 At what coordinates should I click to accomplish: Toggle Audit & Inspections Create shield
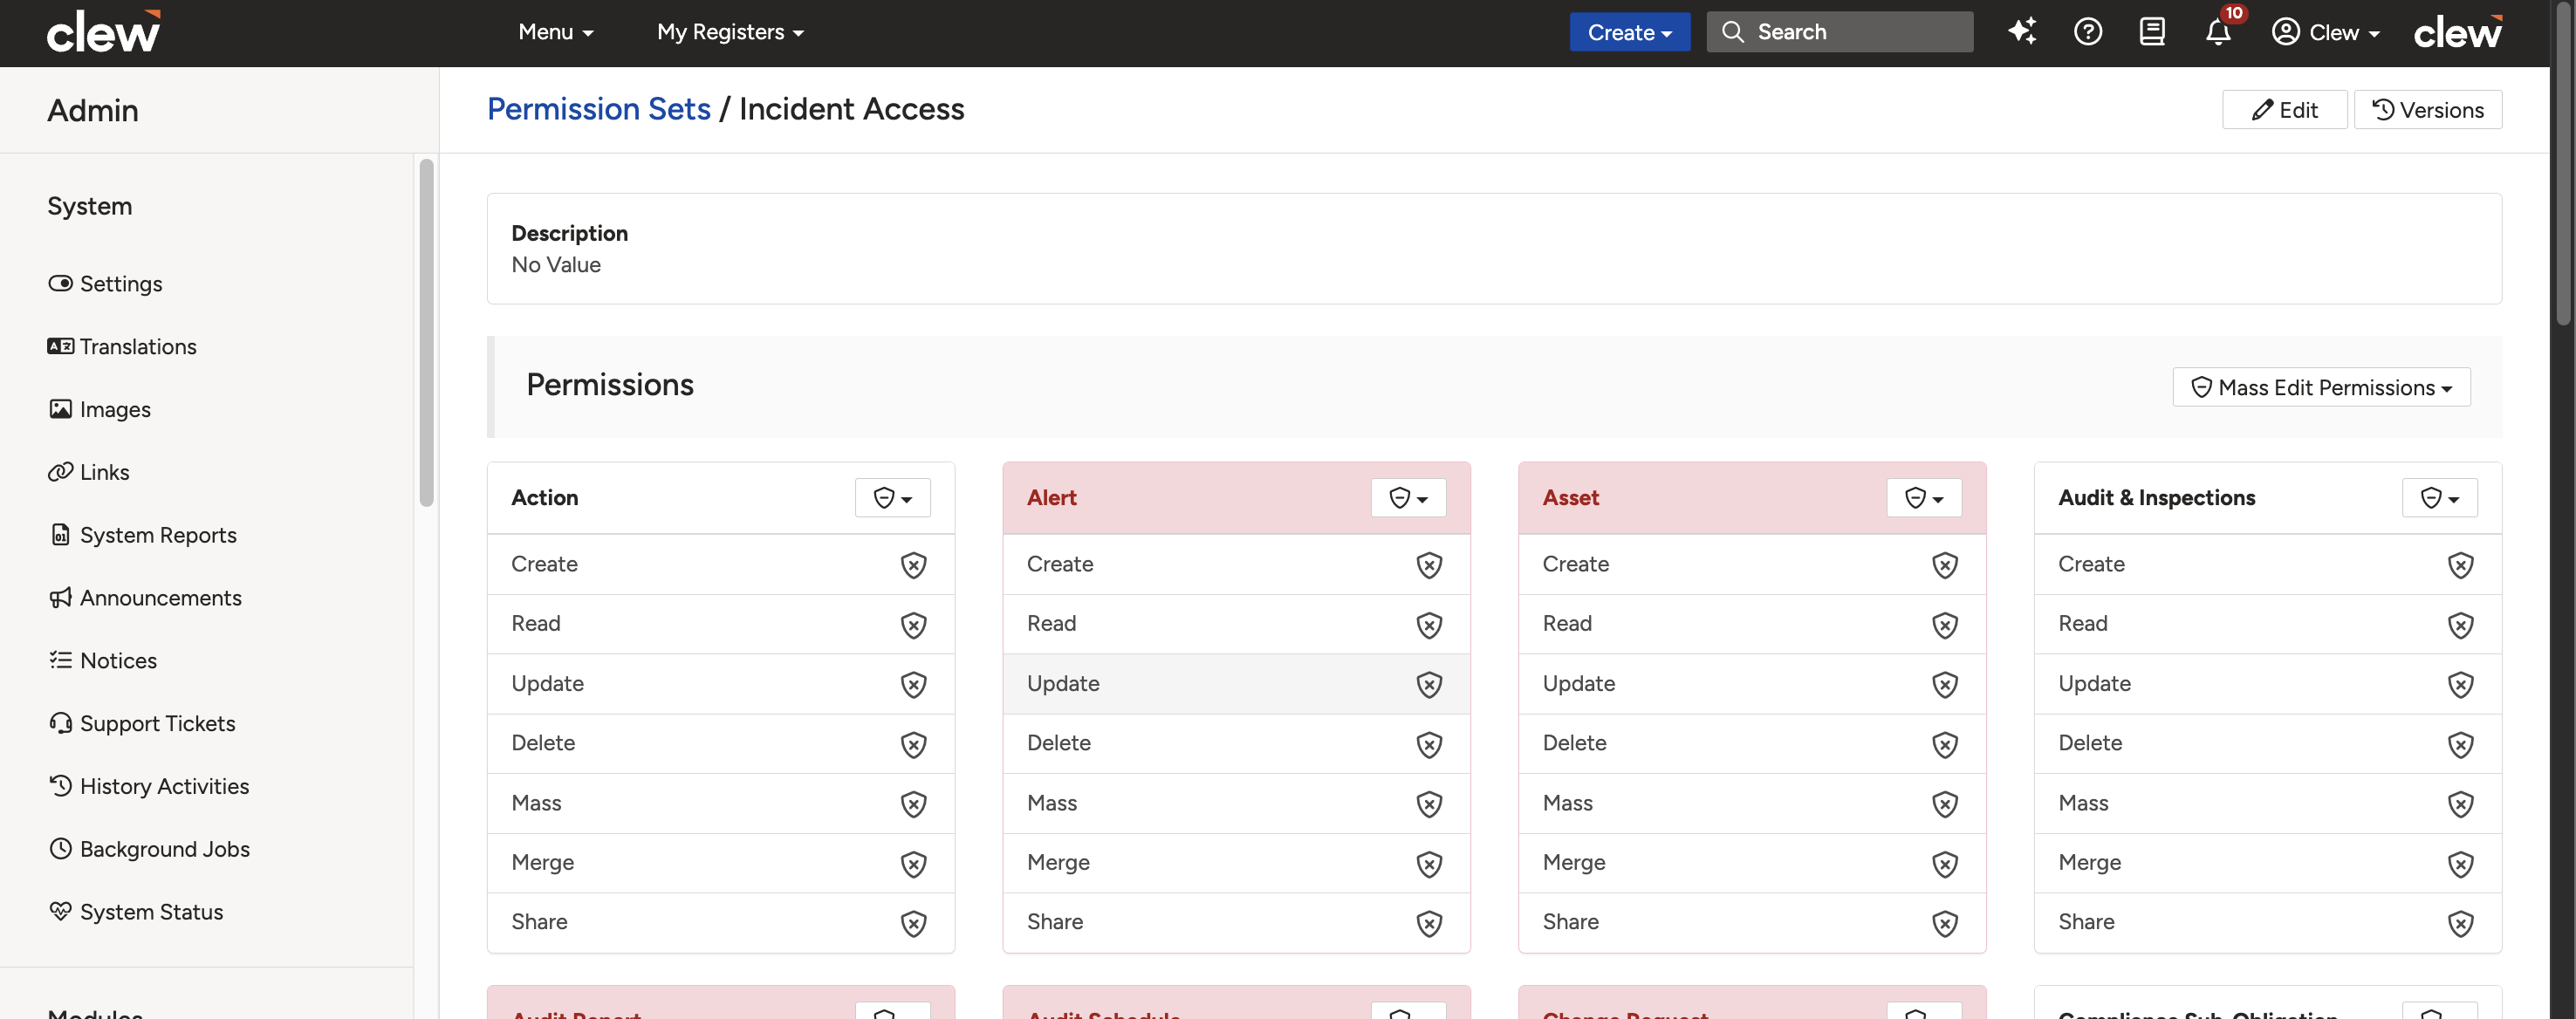(2460, 565)
